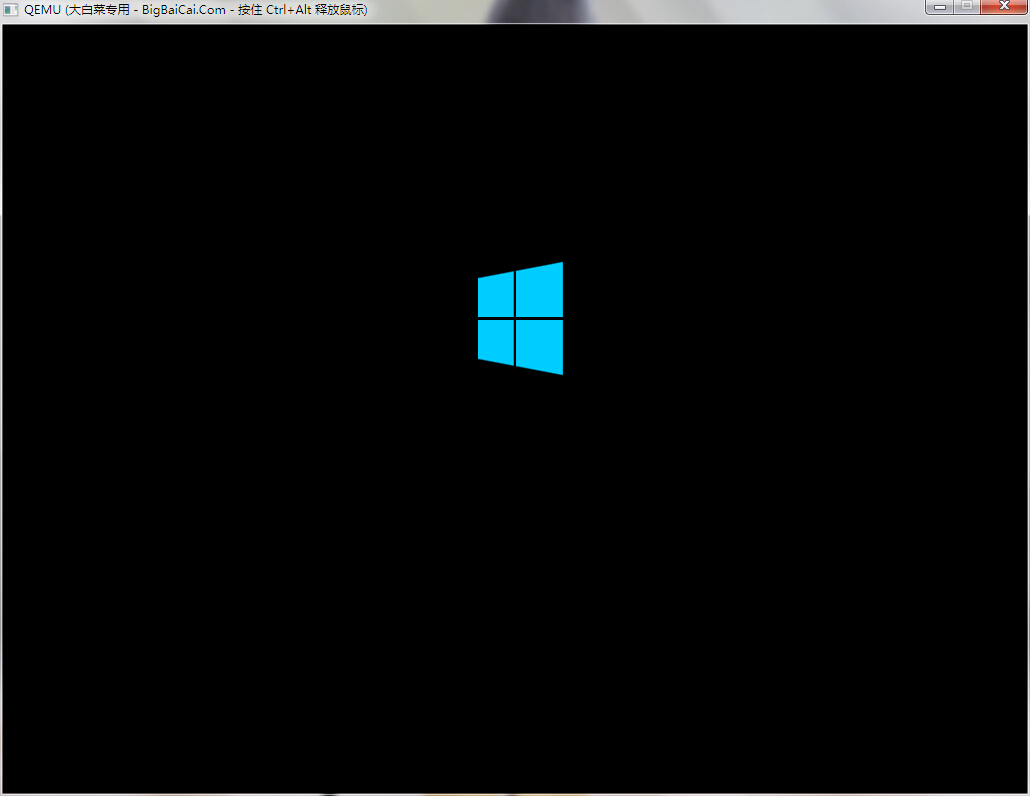Close the QEMU window
The width and height of the screenshot is (1030, 796).
[x=1004, y=7]
